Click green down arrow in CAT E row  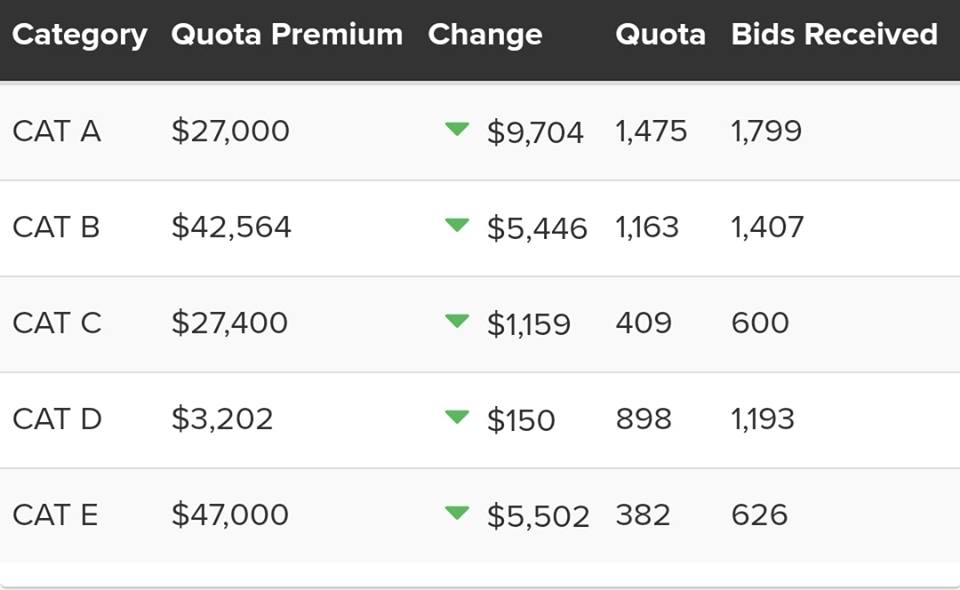point(457,513)
